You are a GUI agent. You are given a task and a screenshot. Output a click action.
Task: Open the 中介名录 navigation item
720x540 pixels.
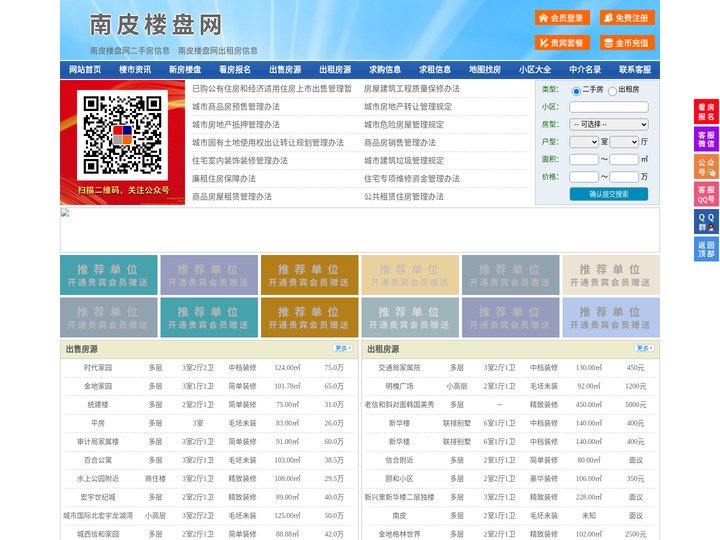(585, 70)
